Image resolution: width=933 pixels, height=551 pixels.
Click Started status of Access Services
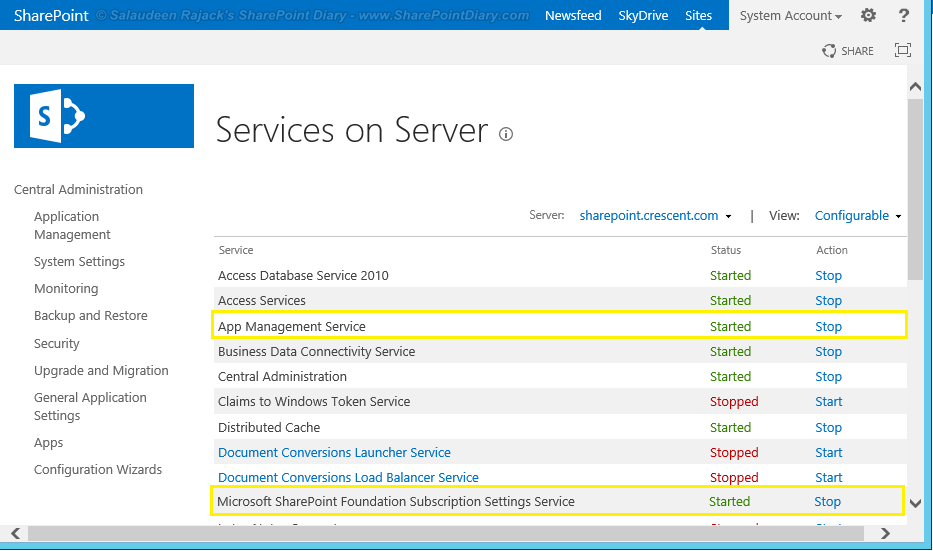click(x=731, y=300)
